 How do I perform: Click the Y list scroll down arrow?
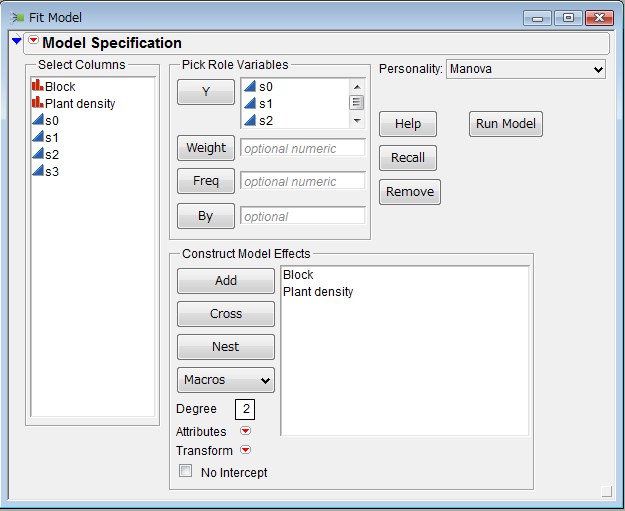[357, 120]
